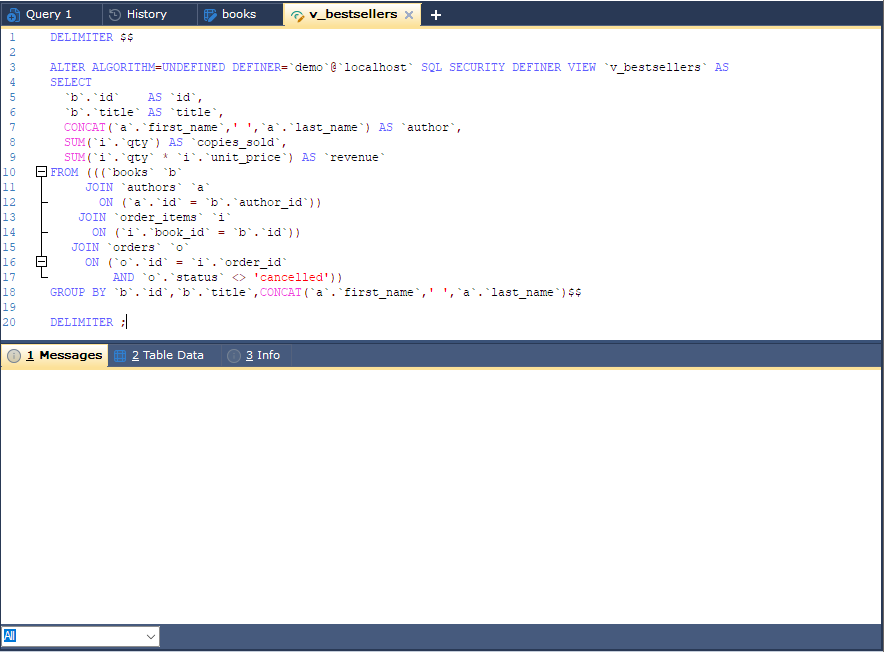Open the Messages result tab
The height and width of the screenshot is (652, 884).
pyautogui.click(x=55, y=355)
